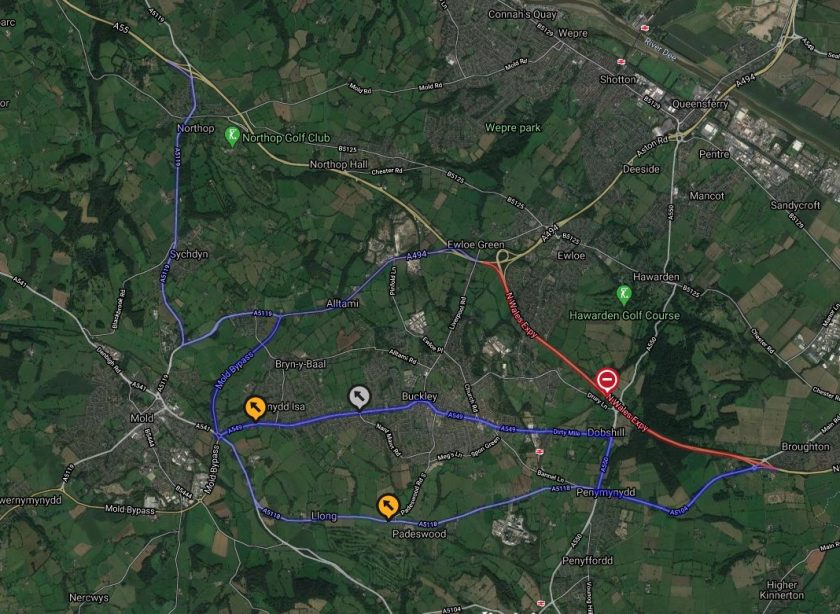Click the orange arrow marker near Padeswood
Image resolution: width=840 pixels, height=614 pixels.
pyautogui.click(x=387, y=507)
